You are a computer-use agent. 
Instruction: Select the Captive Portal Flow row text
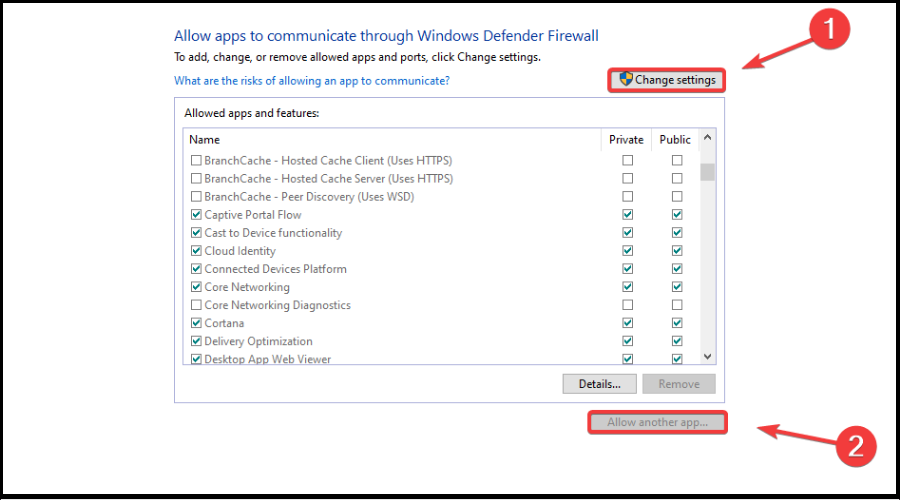(253, 215)
